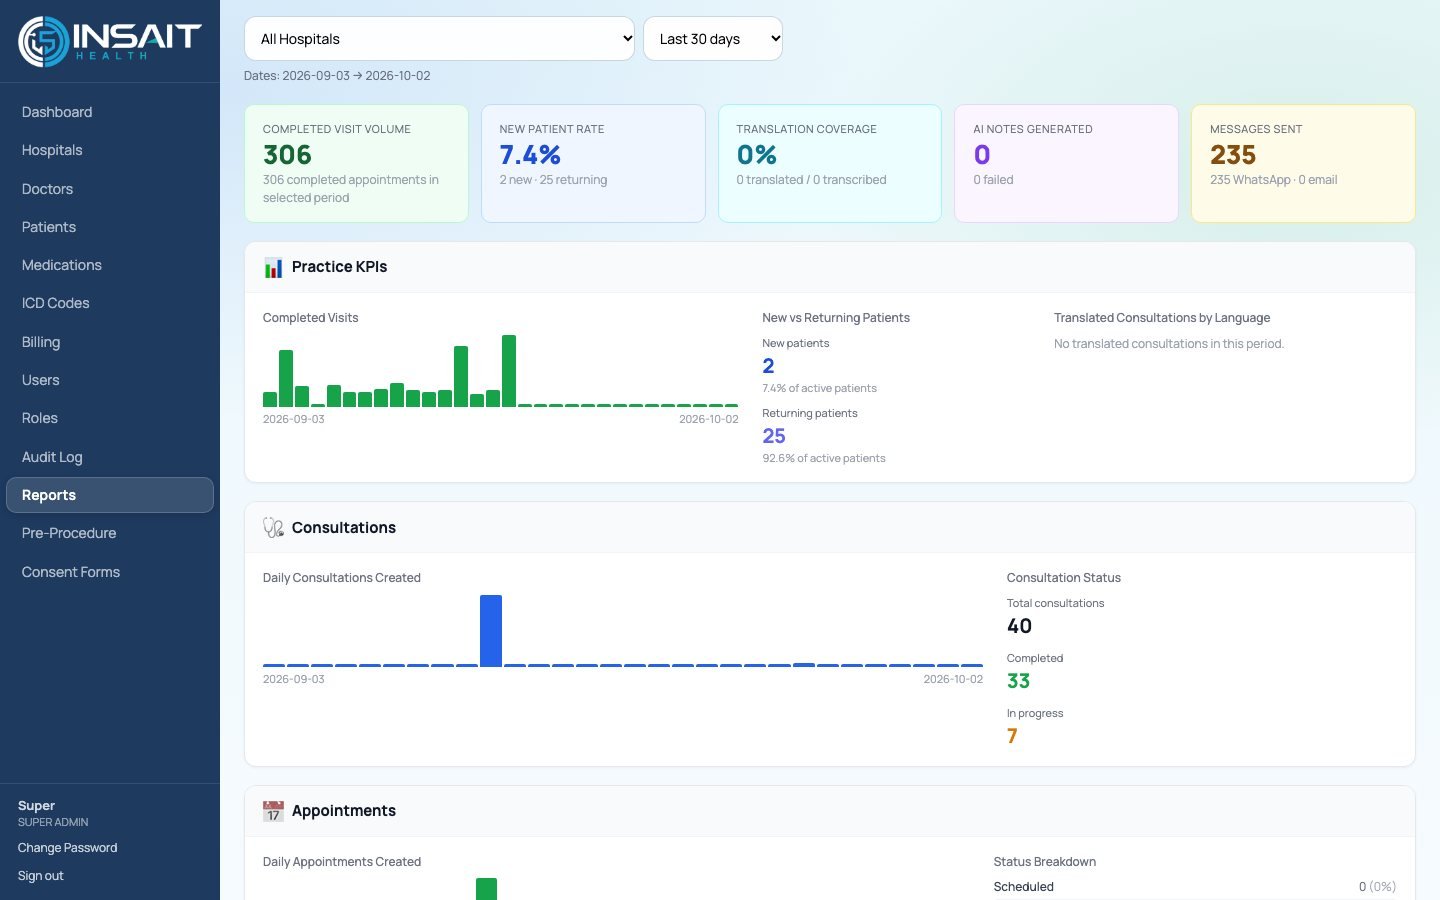Click the Completed Visit Volume card
Screen dimensions: 1440x900
point(356,163)
